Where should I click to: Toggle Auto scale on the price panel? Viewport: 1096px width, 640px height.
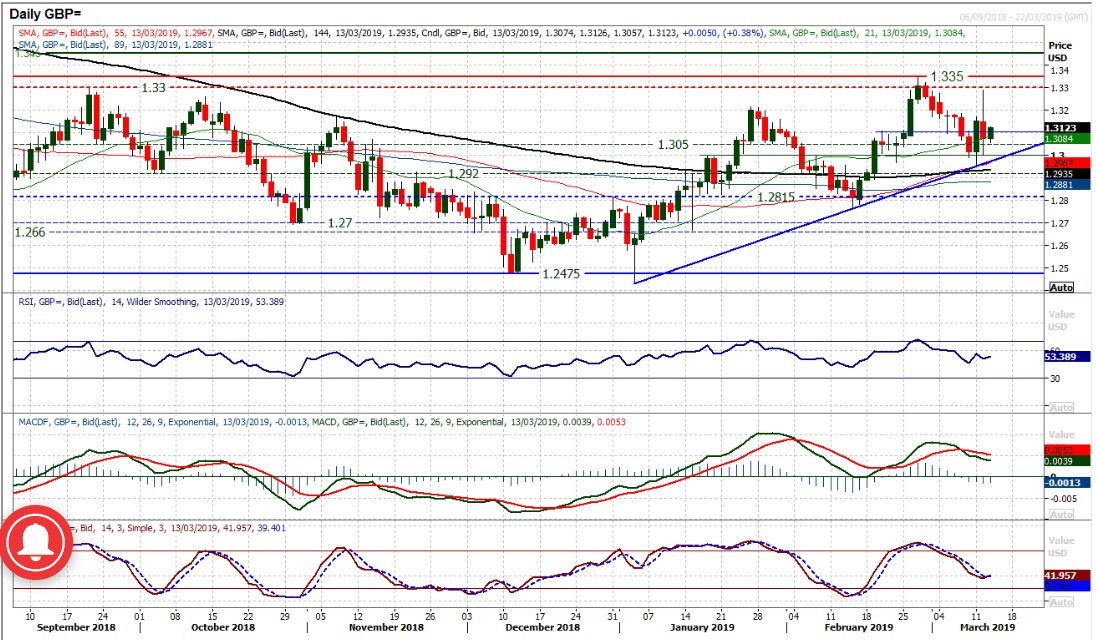[1060, 287]
